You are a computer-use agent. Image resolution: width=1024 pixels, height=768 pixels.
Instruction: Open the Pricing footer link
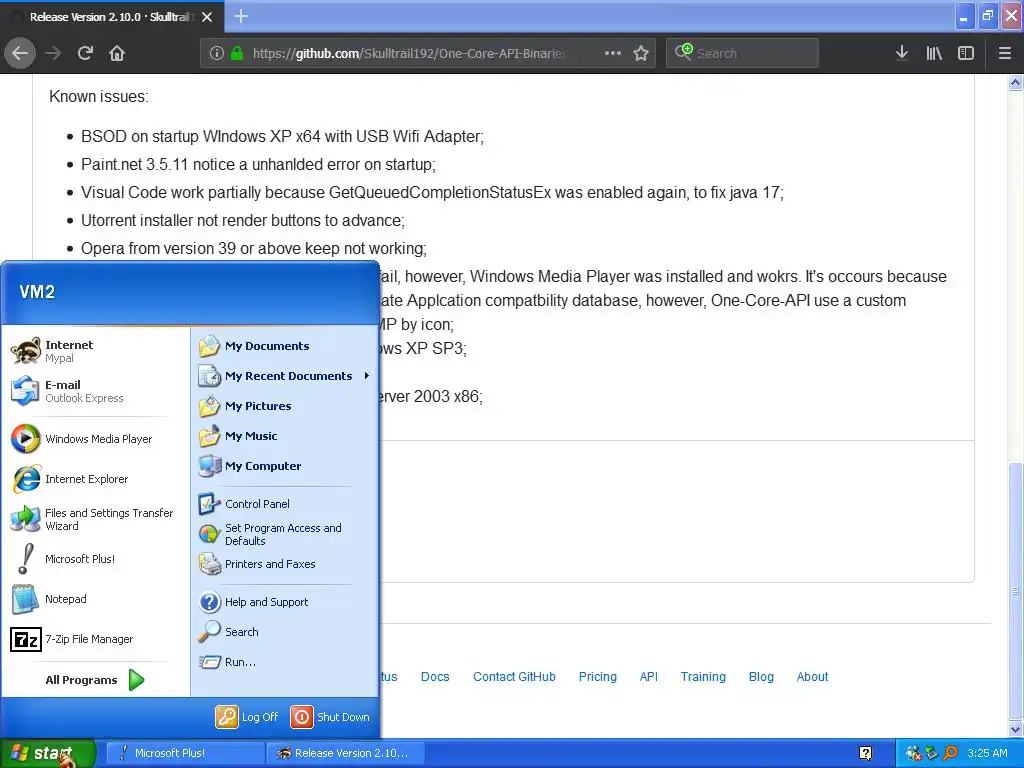[x=598, y=677]
